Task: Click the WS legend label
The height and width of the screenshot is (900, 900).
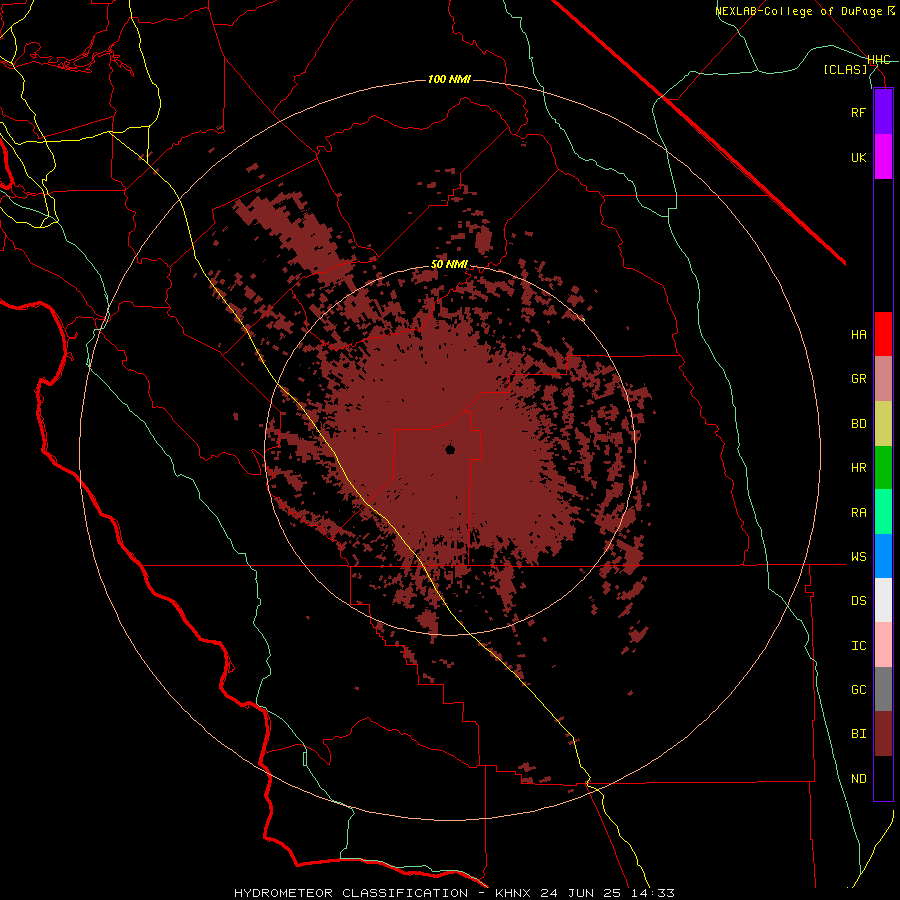Action: pyautogui.click(x=858, y=557)
